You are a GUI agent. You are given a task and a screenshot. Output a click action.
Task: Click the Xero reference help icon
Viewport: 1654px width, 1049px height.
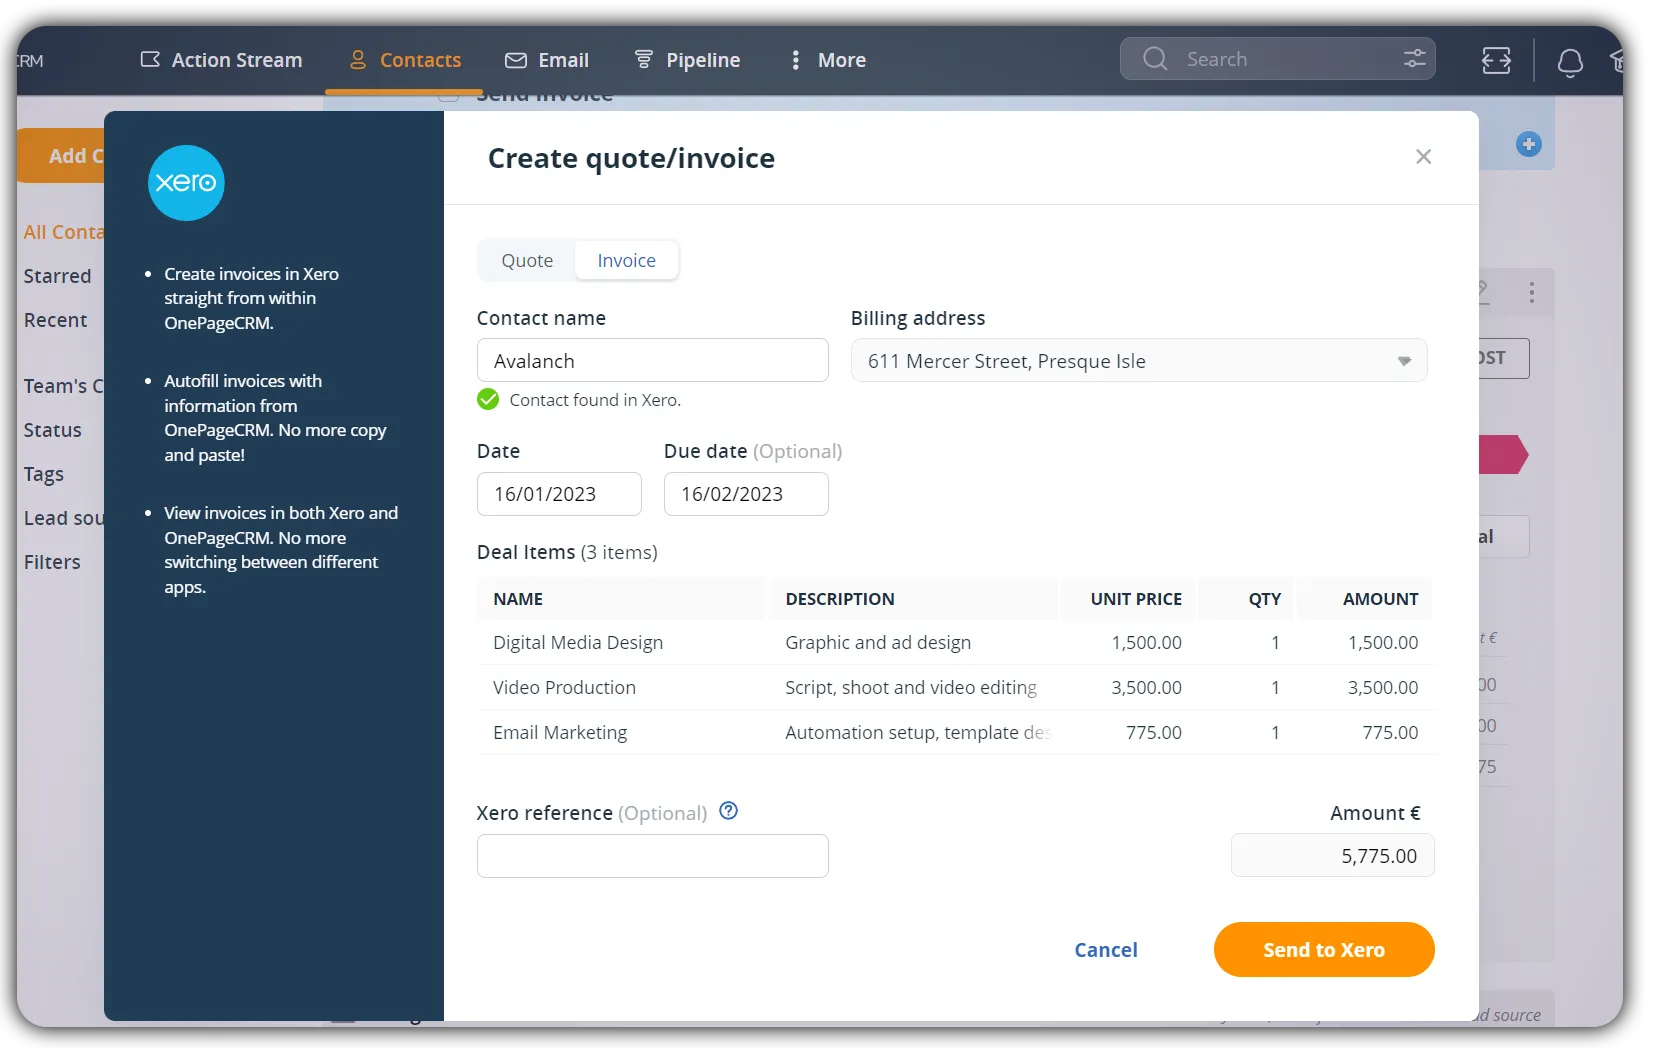click(x=729, y=811)
